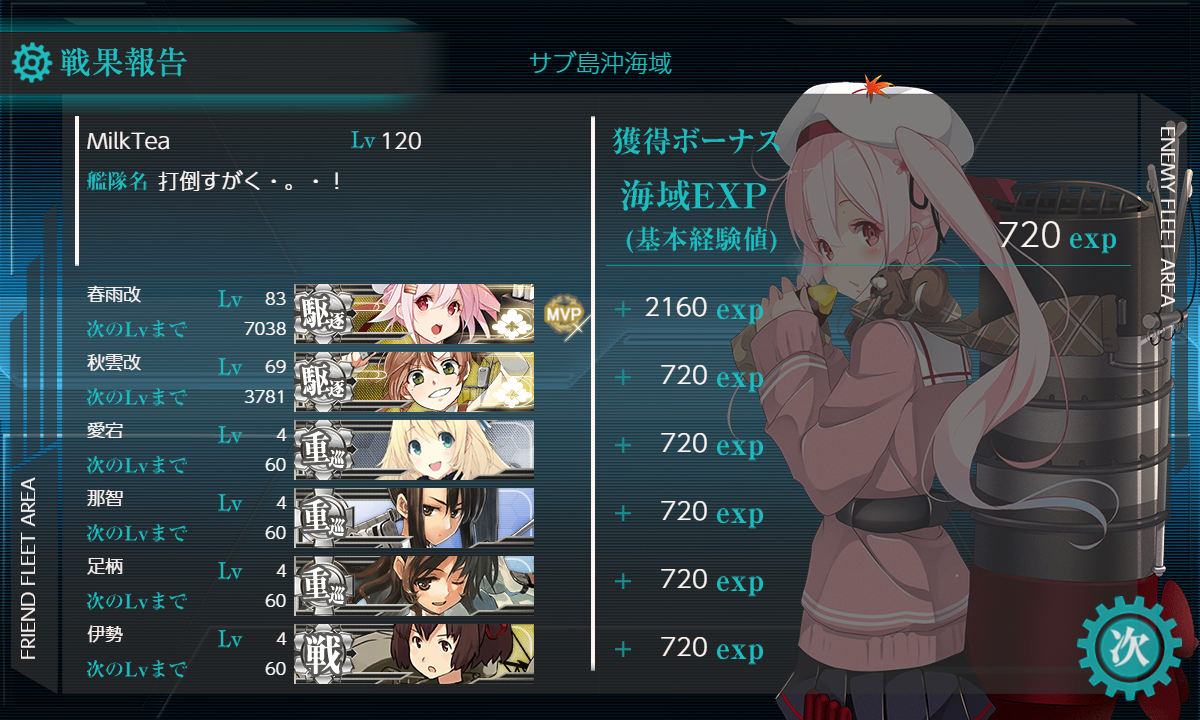
Task: Click 愛宕's 重巡 ship type gear icon
Action: pyautogui.click(x=321, y=451)
